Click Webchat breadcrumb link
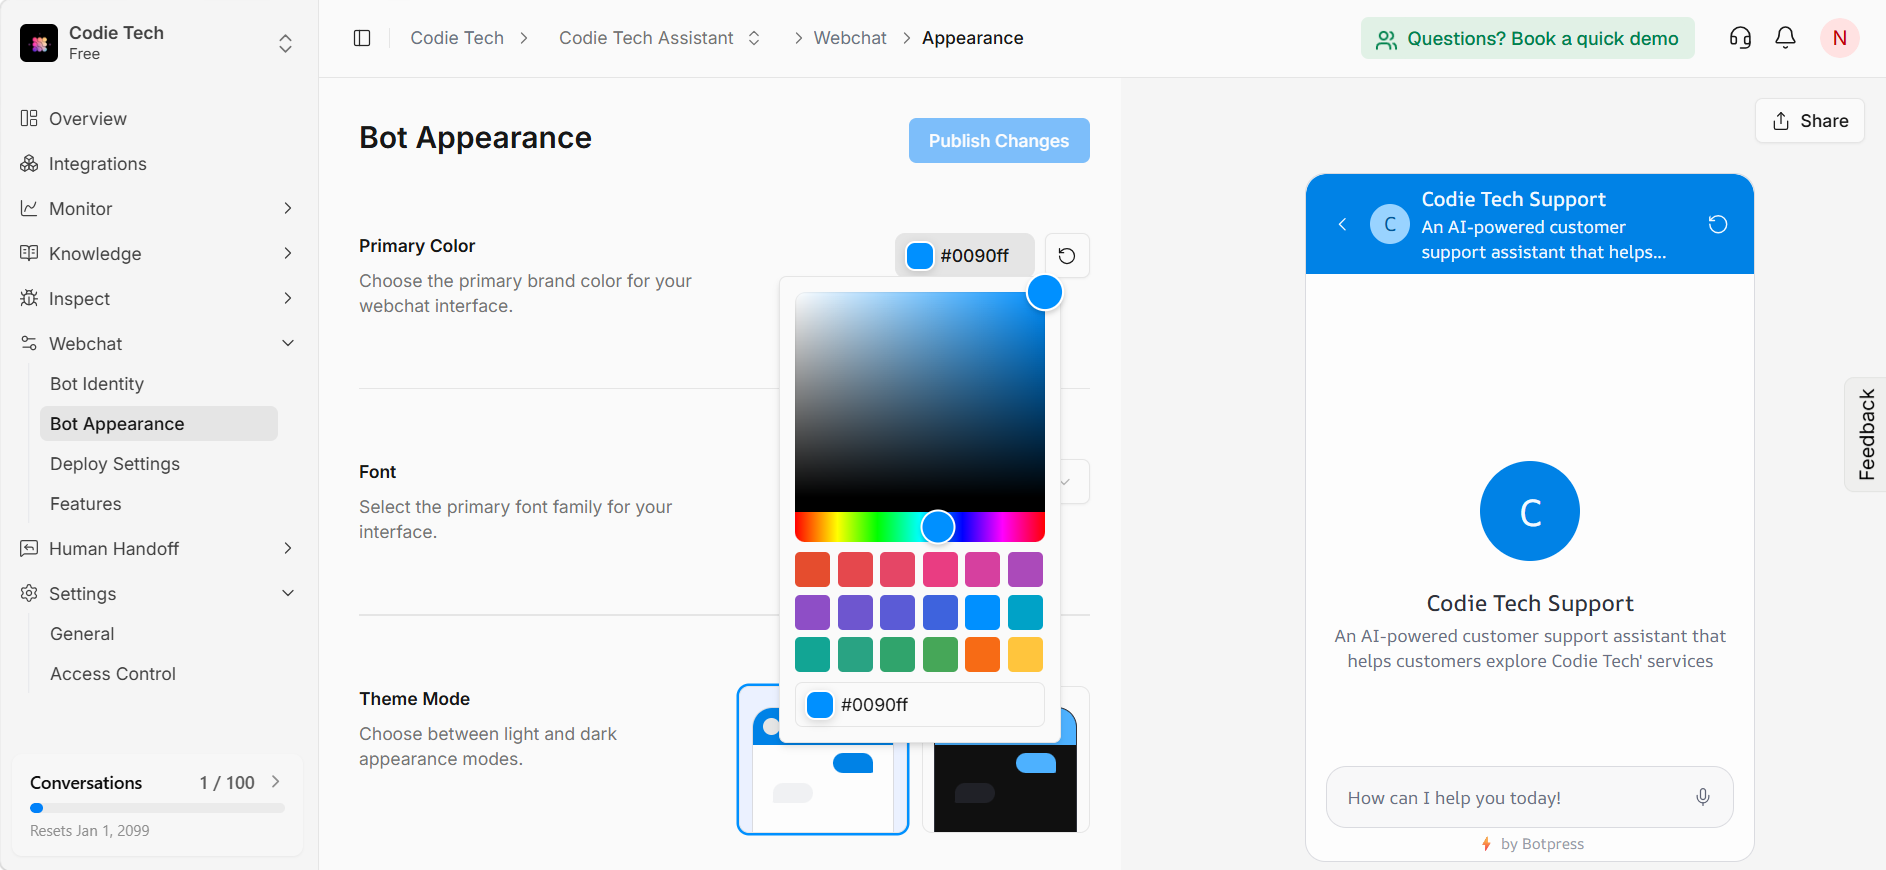 tap(850, 38)
